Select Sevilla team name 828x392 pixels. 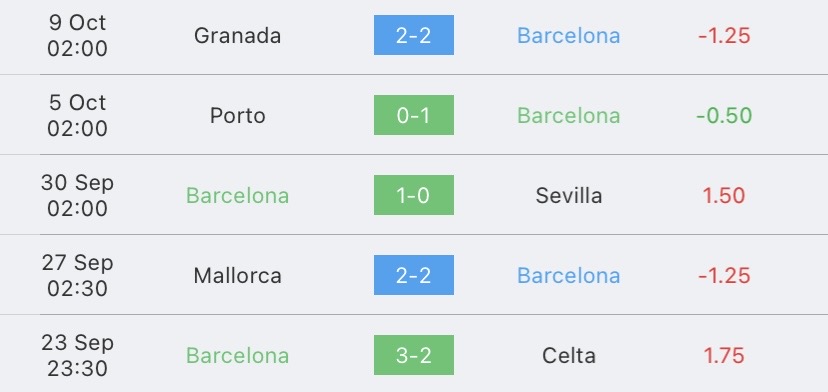pyautogui.click(x=569, y=195)
